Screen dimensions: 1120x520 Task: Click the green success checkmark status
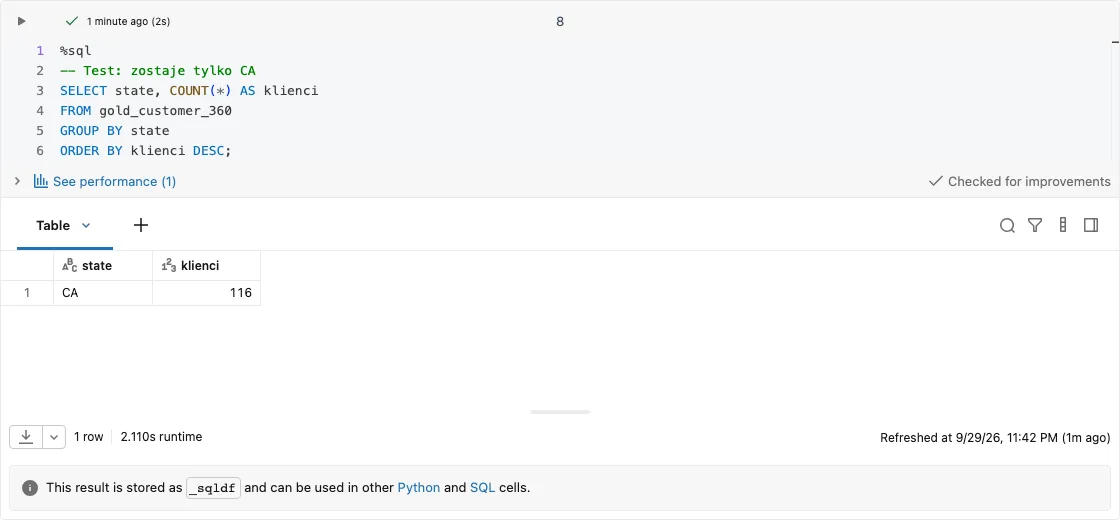(71, 21)
